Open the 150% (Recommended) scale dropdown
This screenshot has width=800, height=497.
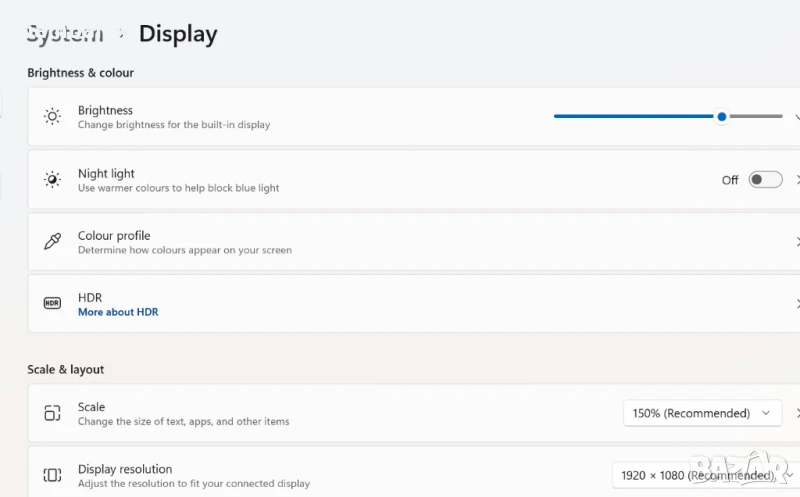click(701, 413)
